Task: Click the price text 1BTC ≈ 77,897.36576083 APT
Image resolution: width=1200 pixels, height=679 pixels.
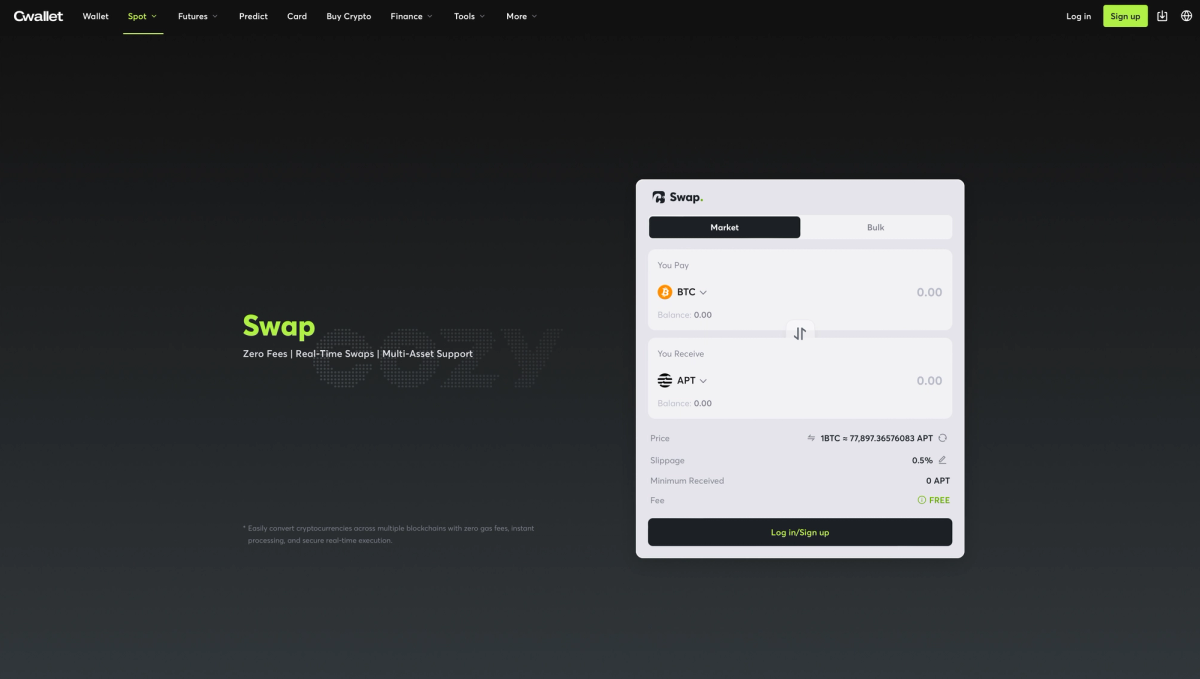Action: click(877, 438)
